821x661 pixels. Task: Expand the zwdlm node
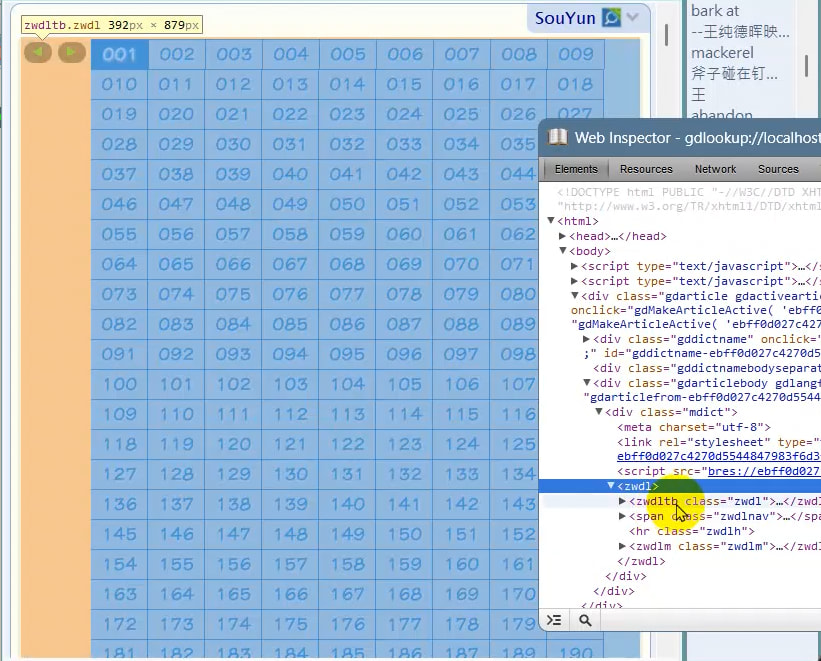click(x=622, y=546)
